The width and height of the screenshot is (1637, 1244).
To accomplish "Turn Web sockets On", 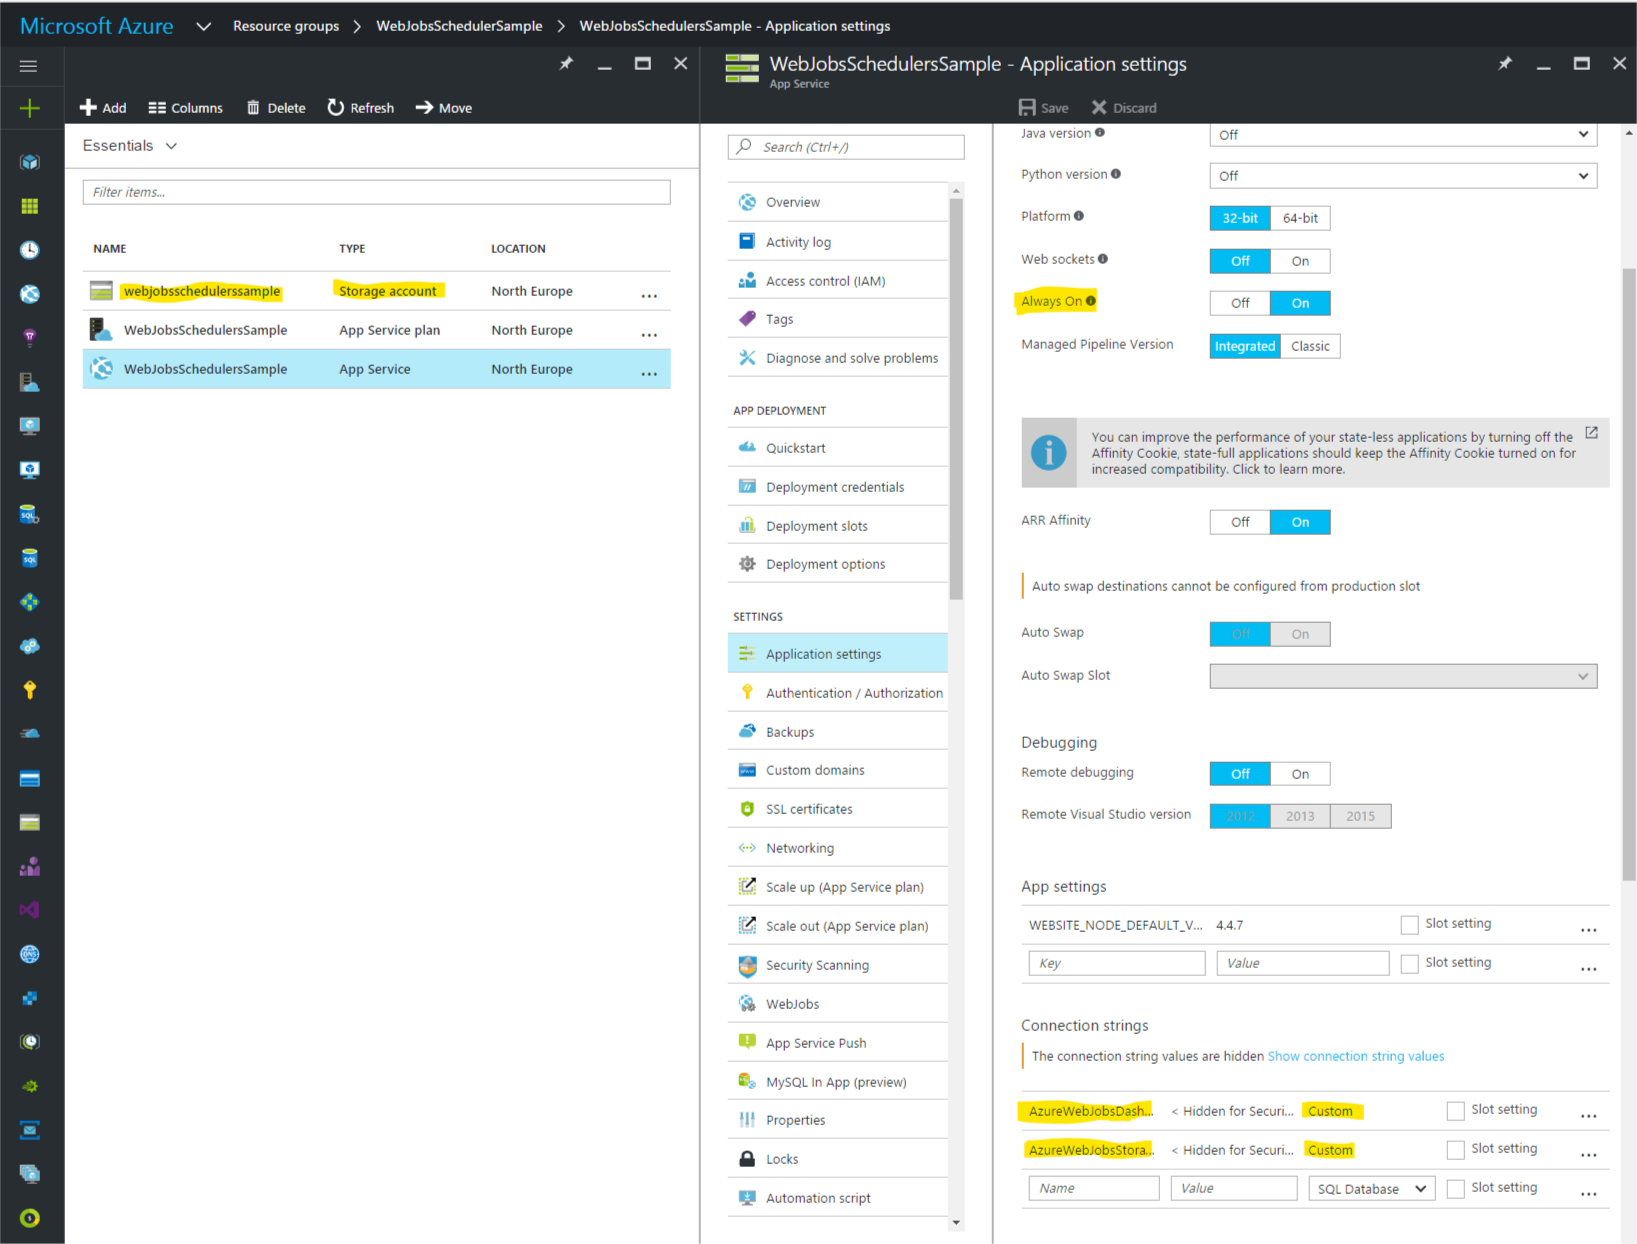I will [x=1300, y=261].
